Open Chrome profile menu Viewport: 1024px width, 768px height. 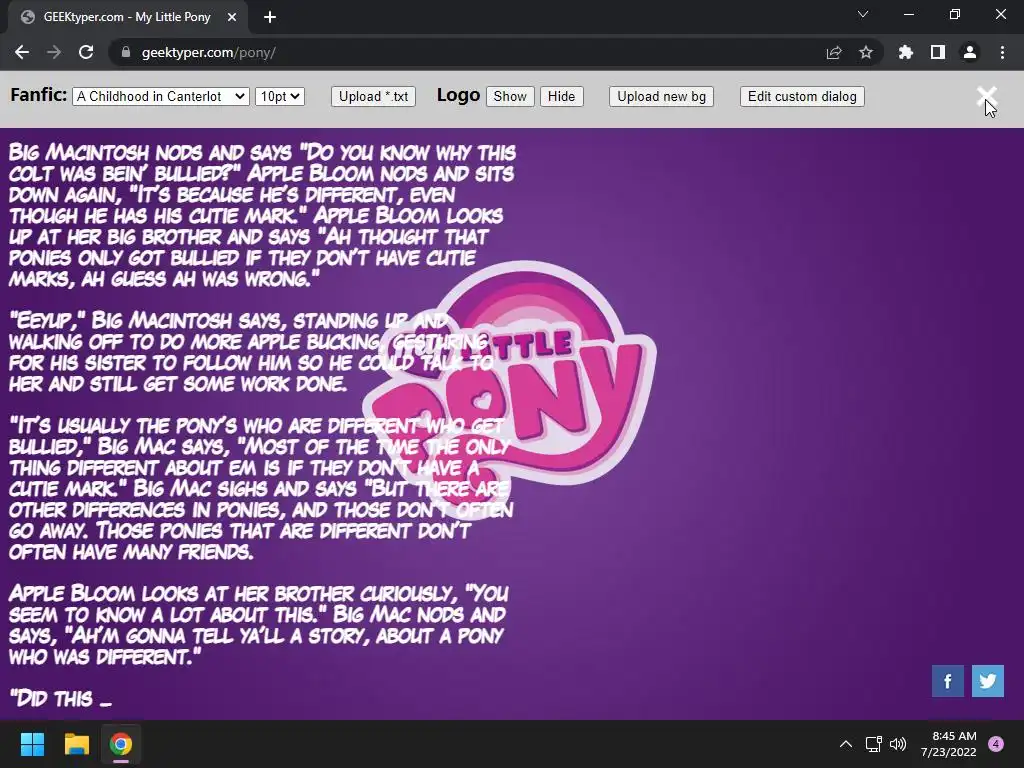(x=970, y=52)
